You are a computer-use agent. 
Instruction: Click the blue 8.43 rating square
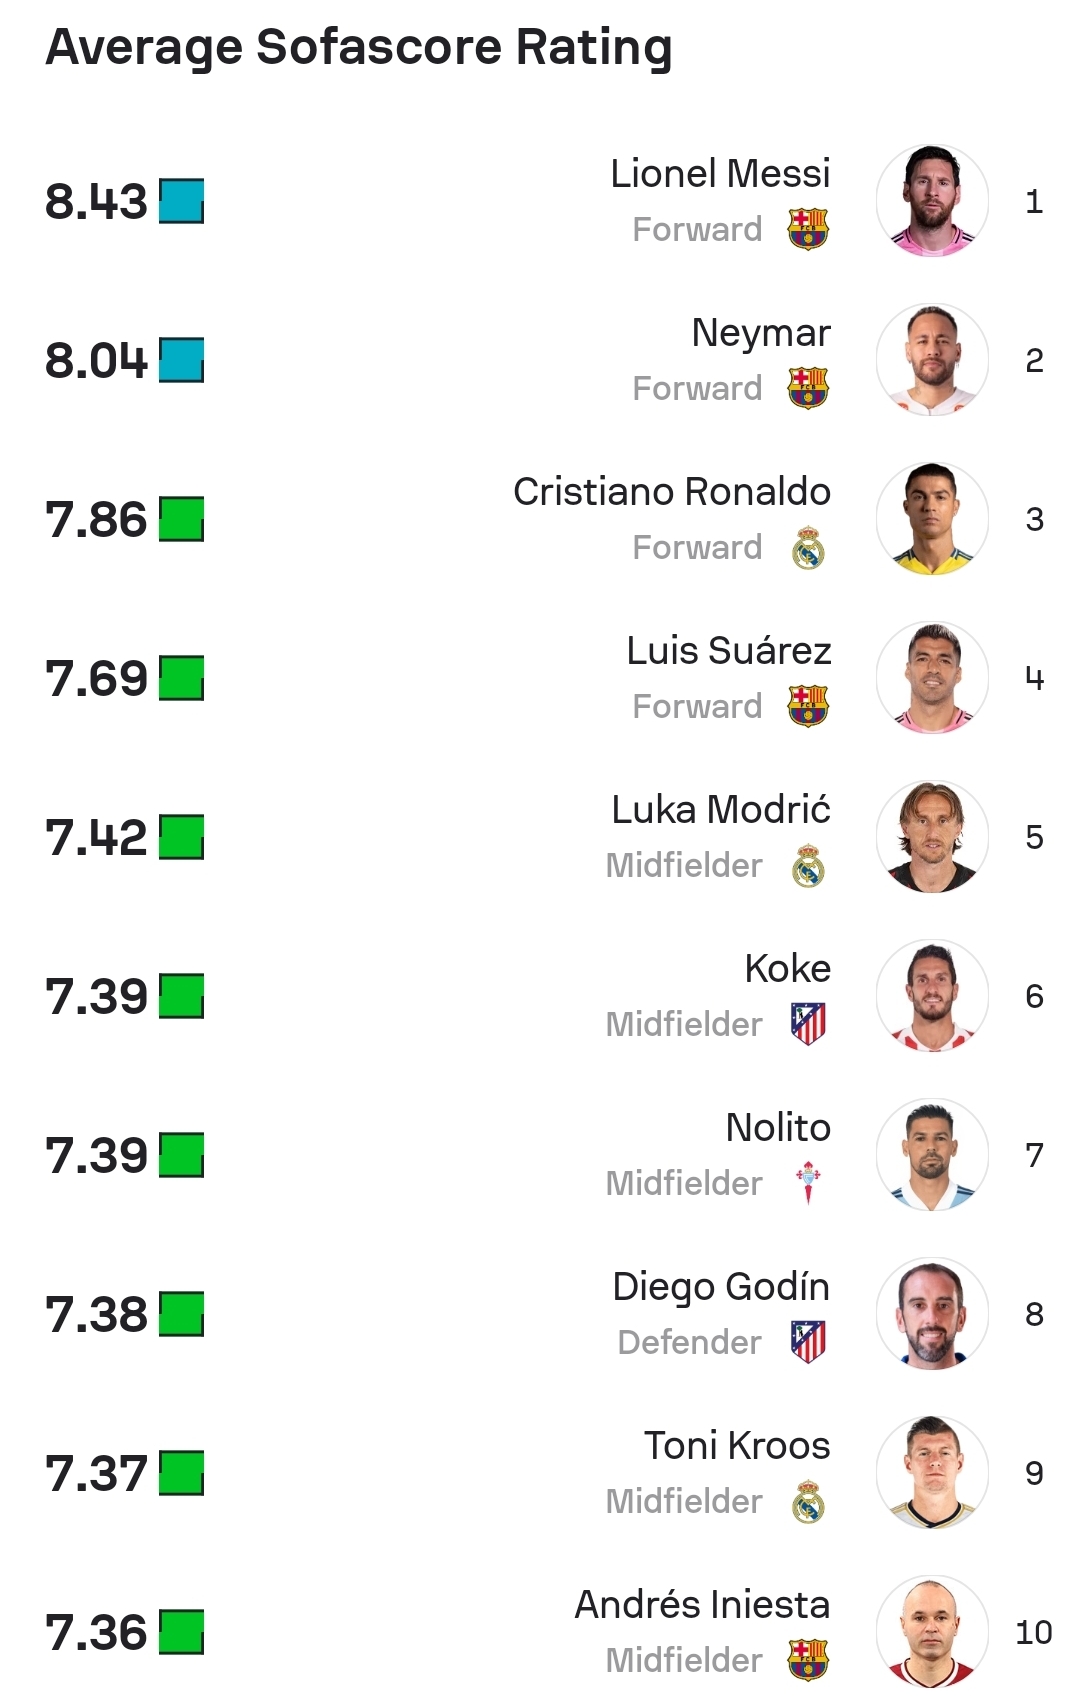click(x=181, y=201)
